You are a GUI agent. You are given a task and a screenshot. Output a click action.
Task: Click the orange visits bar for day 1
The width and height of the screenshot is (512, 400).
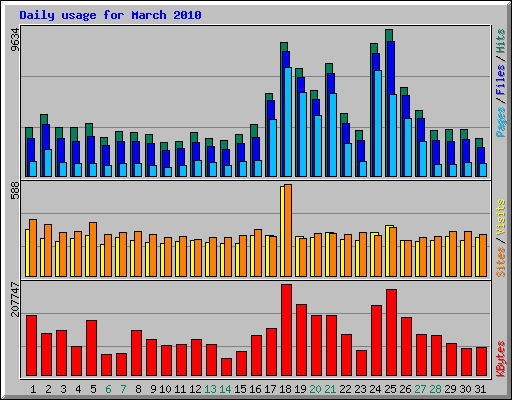pyautogui.click(x=33, y=248)
